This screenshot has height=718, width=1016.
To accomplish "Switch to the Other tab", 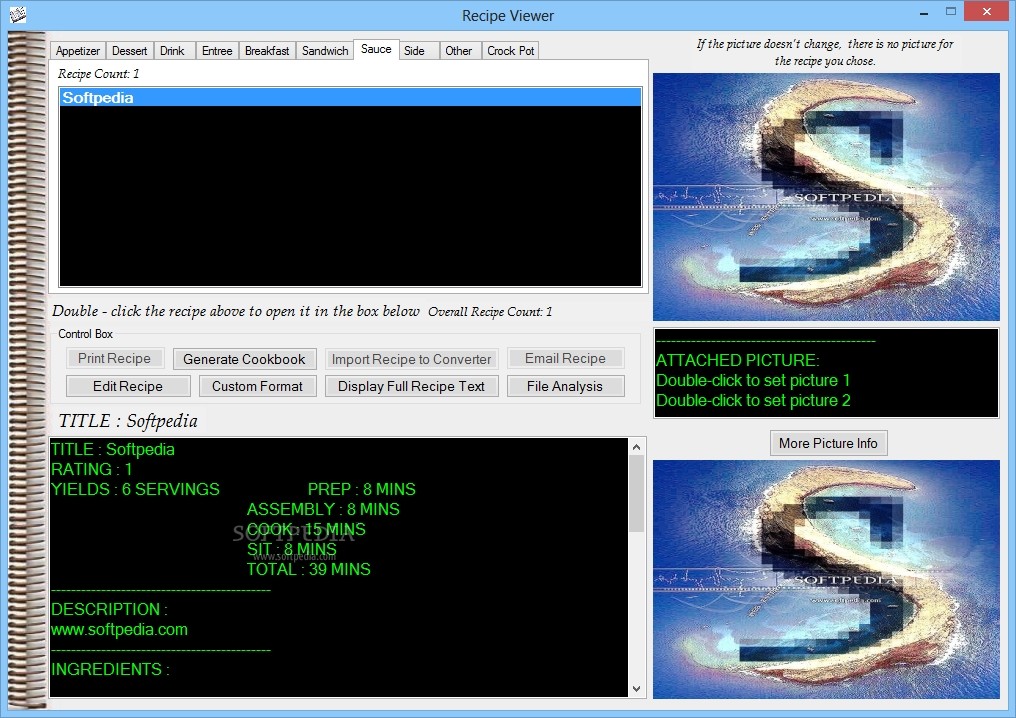I will [x=459, y=51].
